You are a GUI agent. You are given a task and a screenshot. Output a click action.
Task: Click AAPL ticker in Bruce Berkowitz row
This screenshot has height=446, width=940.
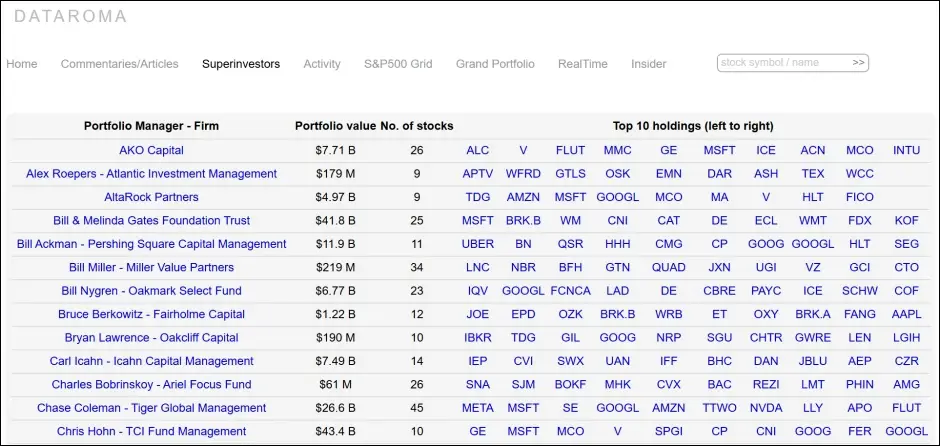click(906, 314)
